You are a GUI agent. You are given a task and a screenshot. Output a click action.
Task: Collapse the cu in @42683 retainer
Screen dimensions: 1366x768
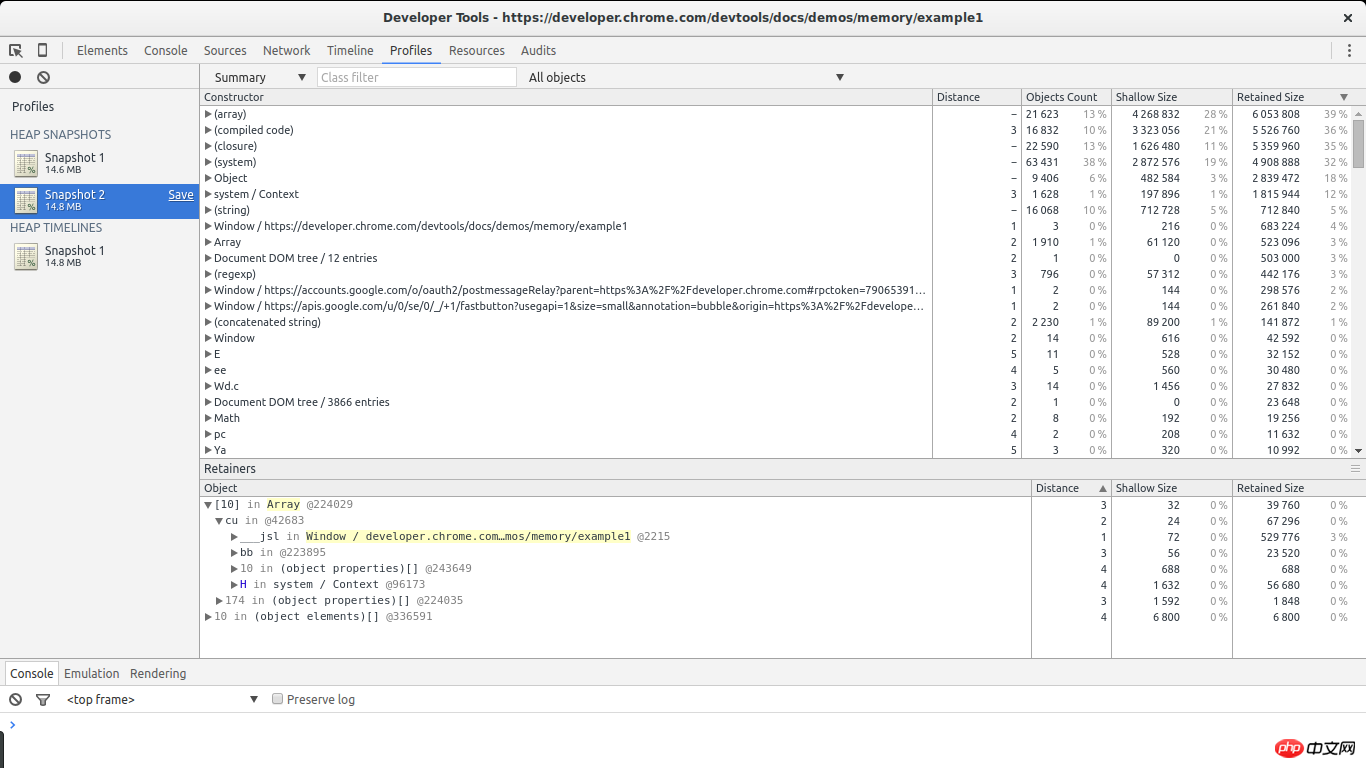click(219, 521)
